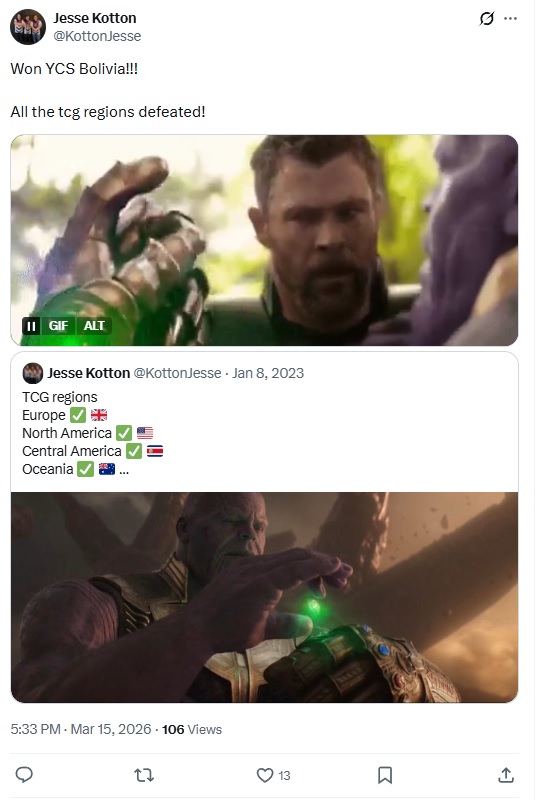Screen dimensions: 544x800
Task: Open the Grok explain icon
Action: [486, 19]
